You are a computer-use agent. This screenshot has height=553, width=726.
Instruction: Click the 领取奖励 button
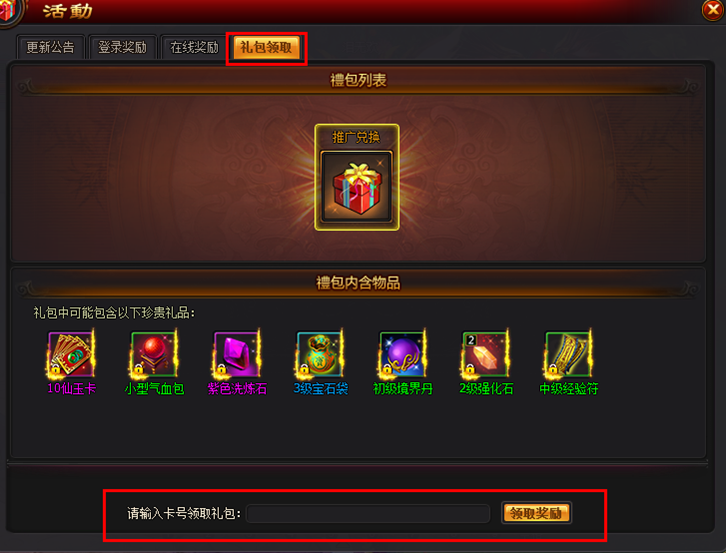pos(536,513)
